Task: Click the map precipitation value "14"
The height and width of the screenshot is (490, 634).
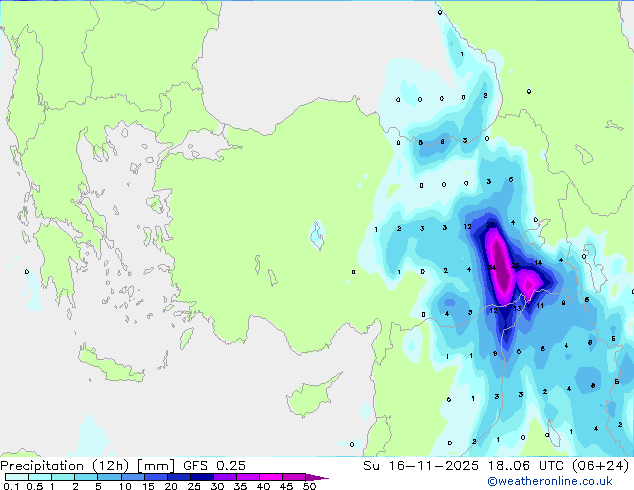Action: 538,263
